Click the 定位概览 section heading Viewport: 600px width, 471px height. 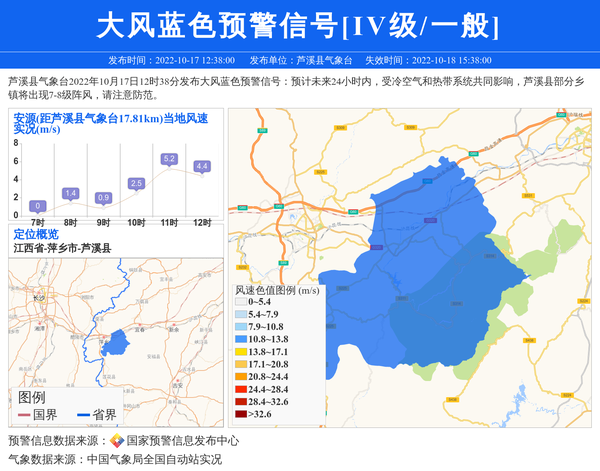[36, 234]
